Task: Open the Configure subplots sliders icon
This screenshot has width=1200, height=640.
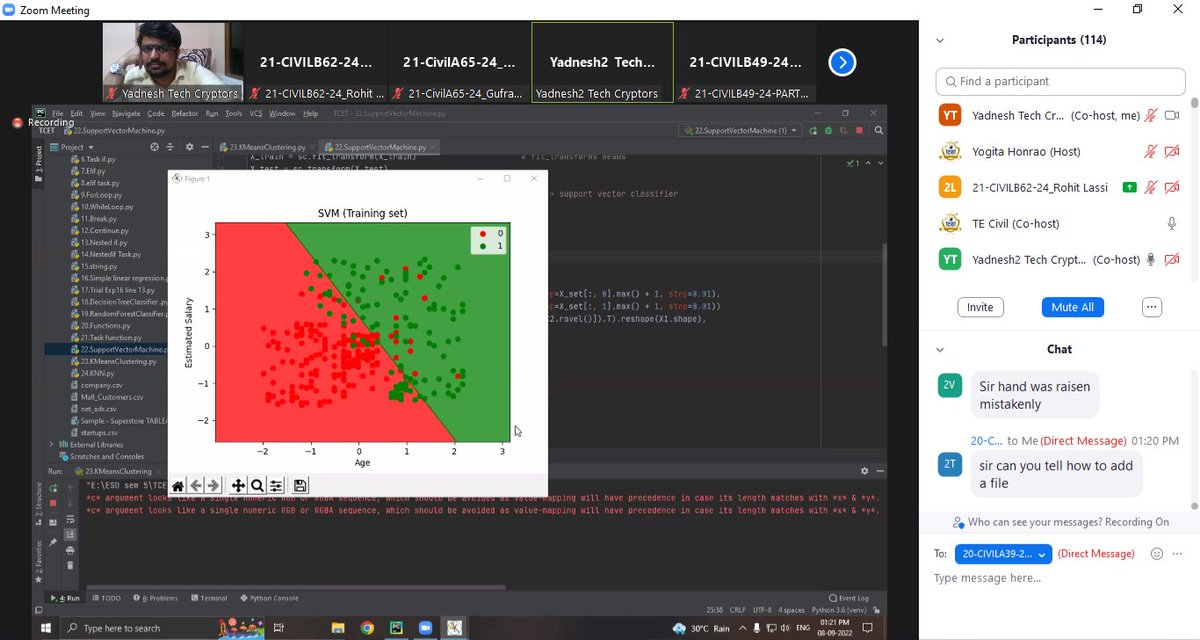Action: [x=275, y=486]
